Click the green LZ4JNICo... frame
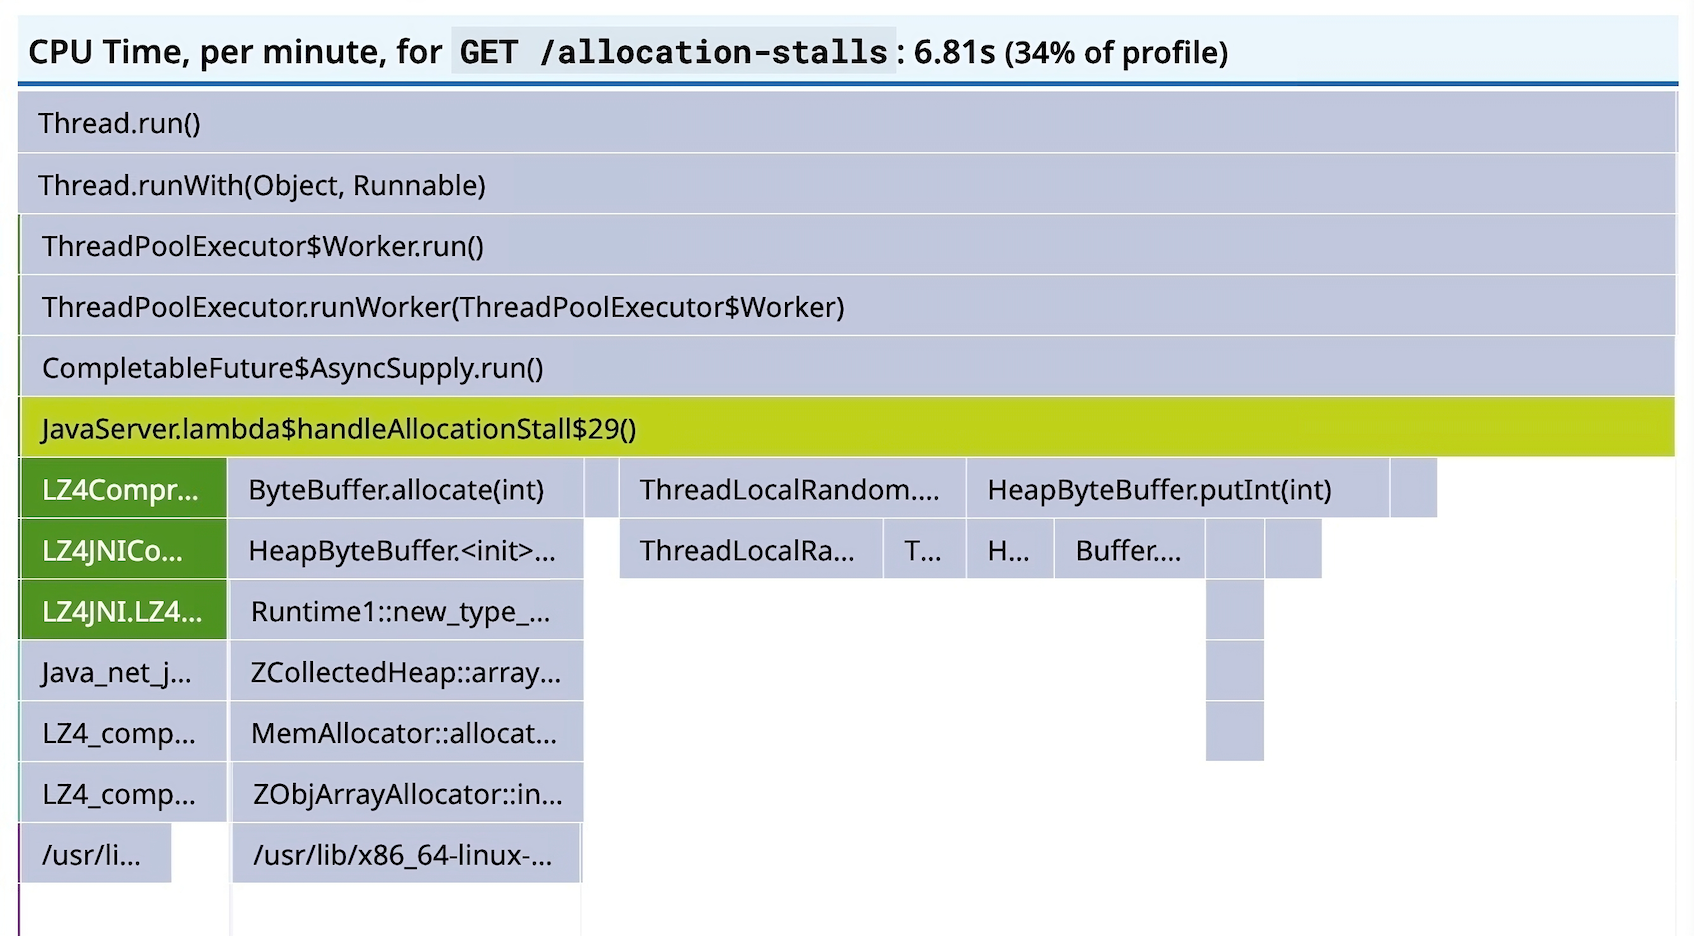This screenshot has height=936, width=1694. pyautogui.click(x=120, y=549)
